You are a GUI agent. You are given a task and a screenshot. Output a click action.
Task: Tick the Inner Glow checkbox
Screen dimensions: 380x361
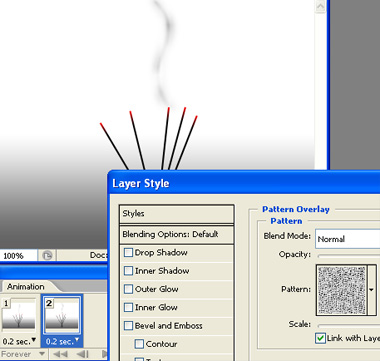click(128, 307)
